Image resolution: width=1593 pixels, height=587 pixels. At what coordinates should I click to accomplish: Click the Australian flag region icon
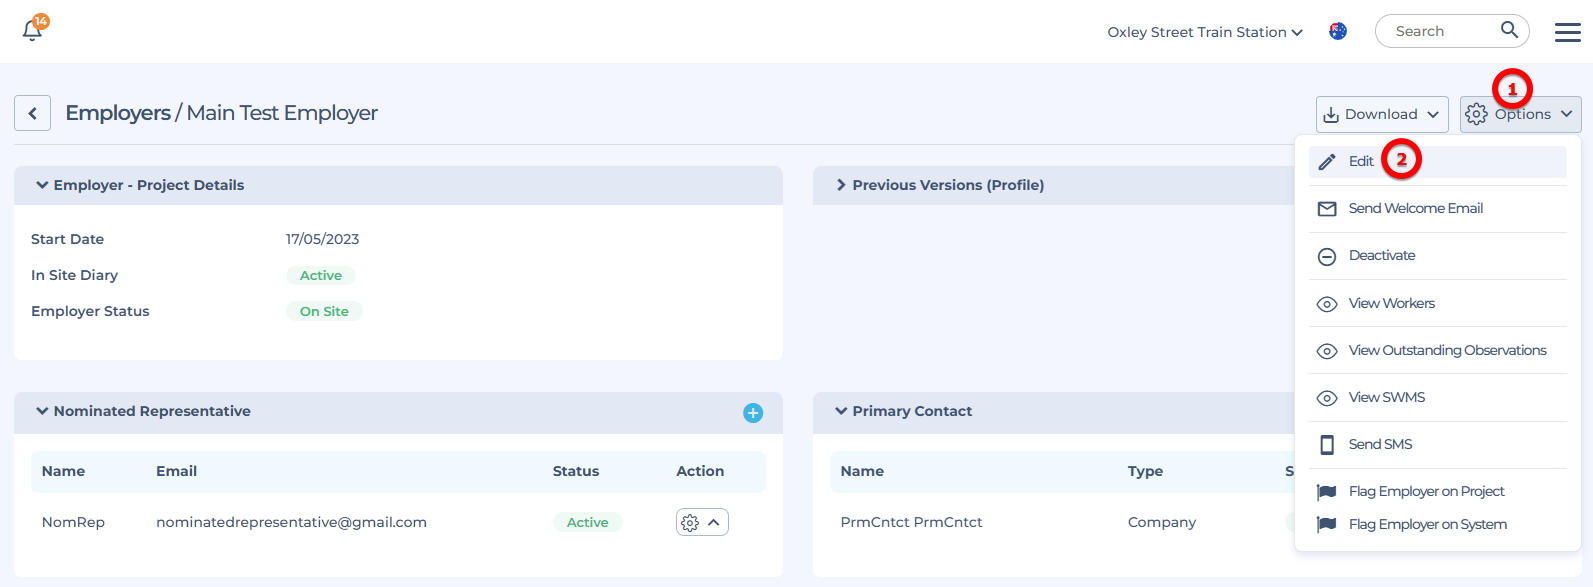tap(1337, 31)
